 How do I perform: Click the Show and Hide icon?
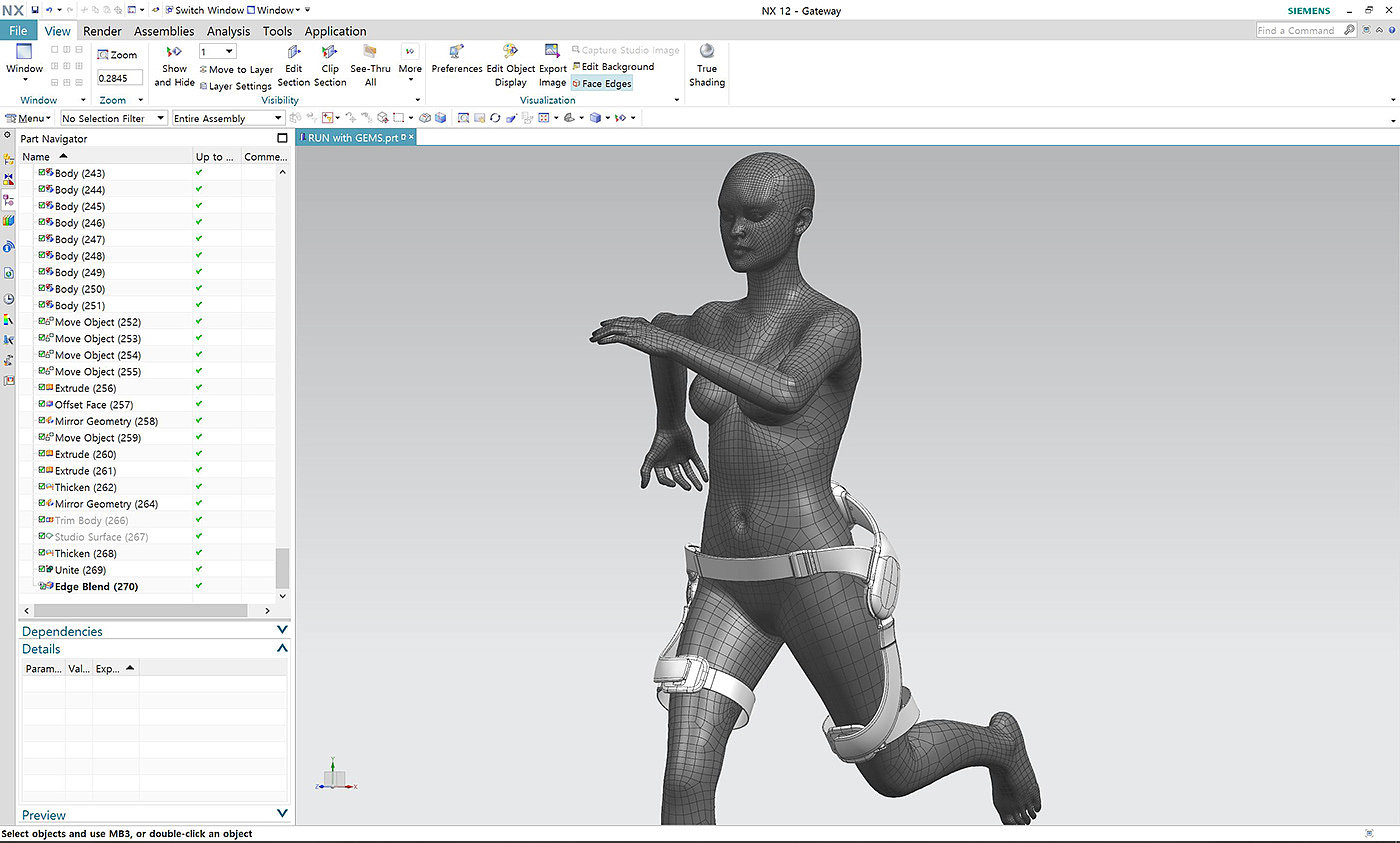[x=174, y=53]
